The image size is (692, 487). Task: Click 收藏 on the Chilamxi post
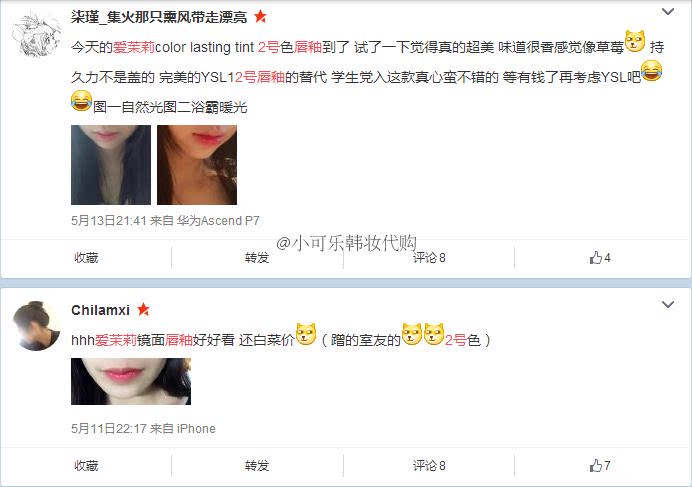click(86, 465)
